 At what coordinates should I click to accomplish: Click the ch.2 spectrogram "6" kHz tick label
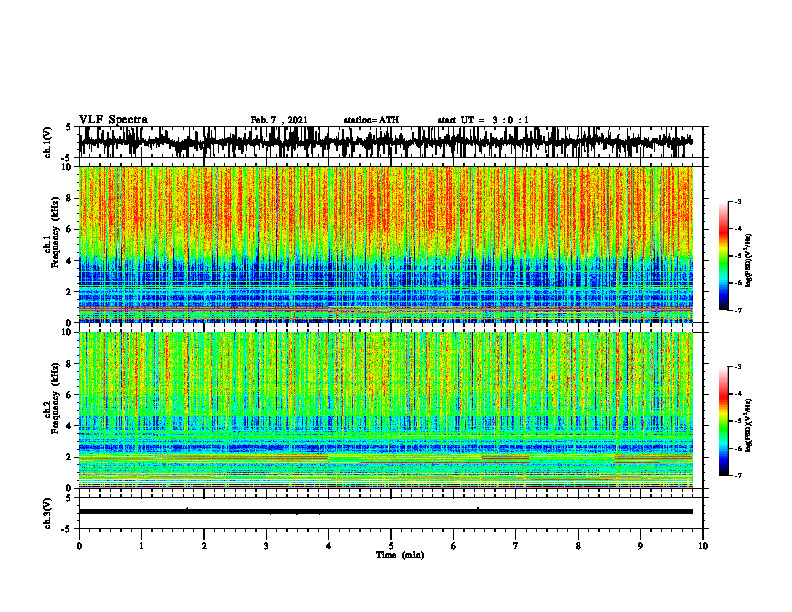point(69,395)
